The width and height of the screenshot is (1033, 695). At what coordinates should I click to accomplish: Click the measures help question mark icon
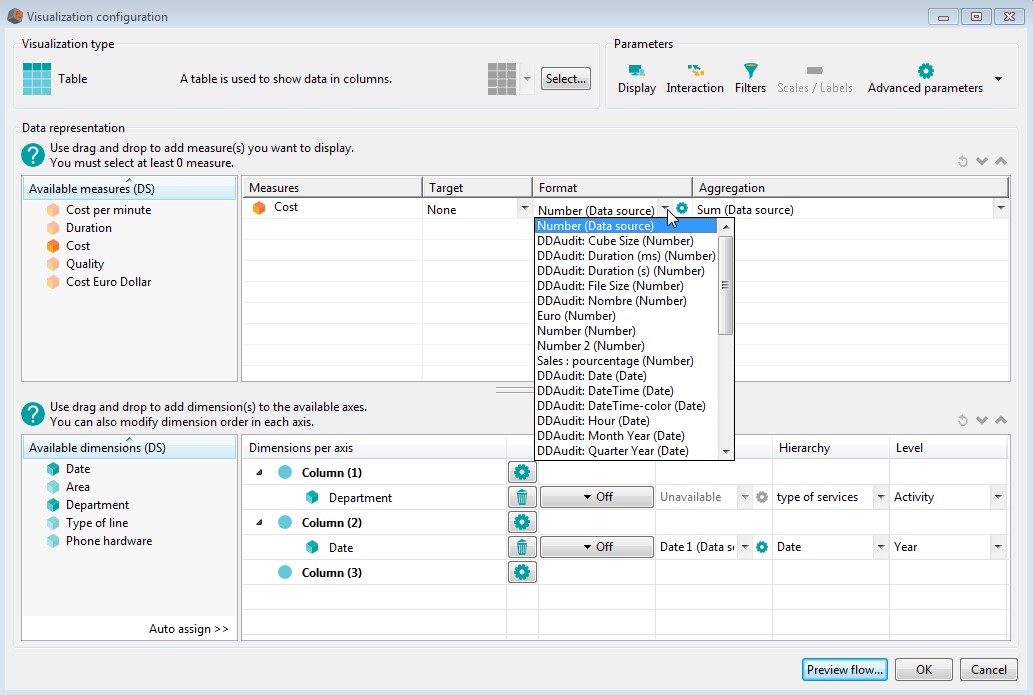(33, 155)
